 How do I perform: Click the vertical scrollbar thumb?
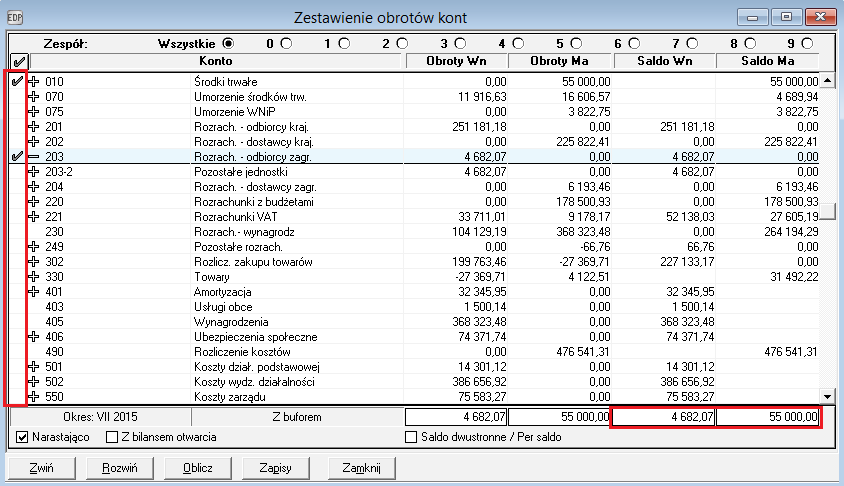coord(828,211)
